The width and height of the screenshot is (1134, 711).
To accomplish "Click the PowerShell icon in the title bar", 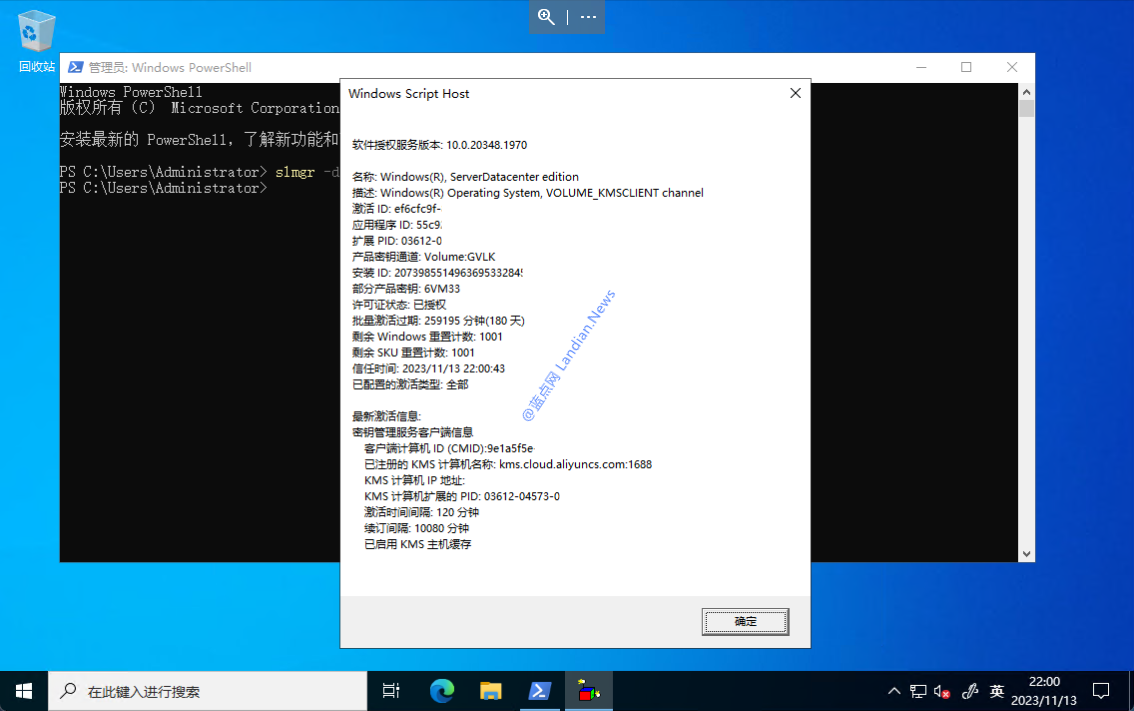I will (75, 67).
